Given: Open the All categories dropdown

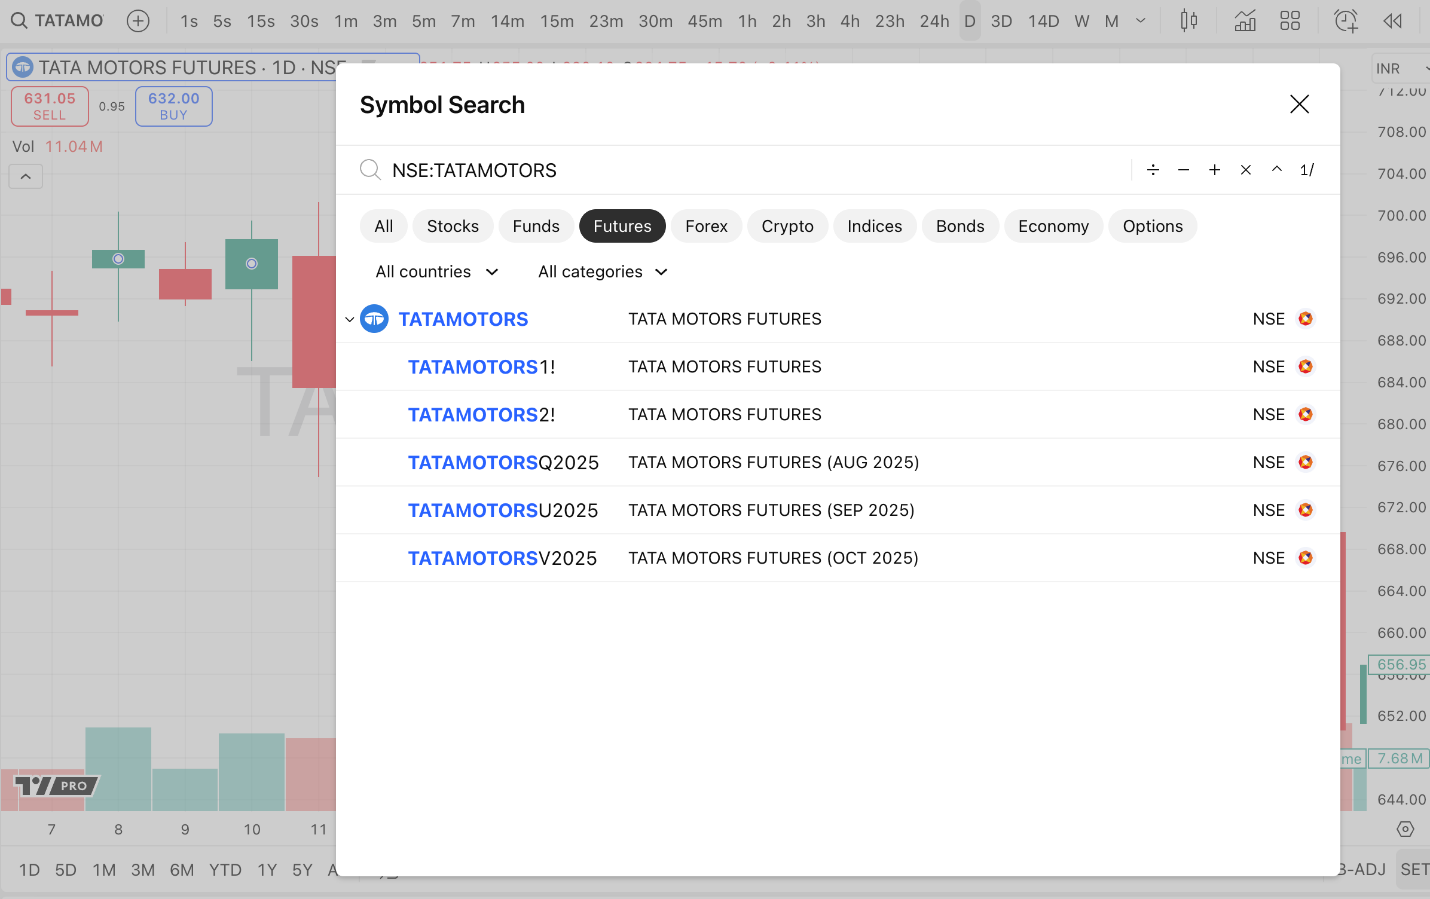Looking at the screenshot, I should coord(603,272).
